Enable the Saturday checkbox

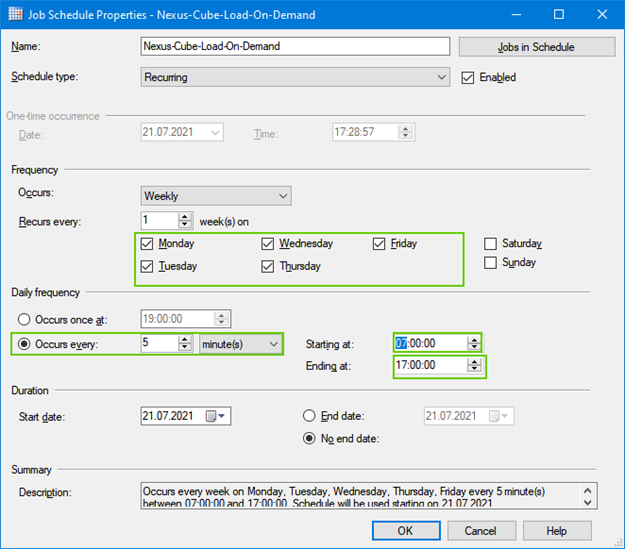coord(491,244)
